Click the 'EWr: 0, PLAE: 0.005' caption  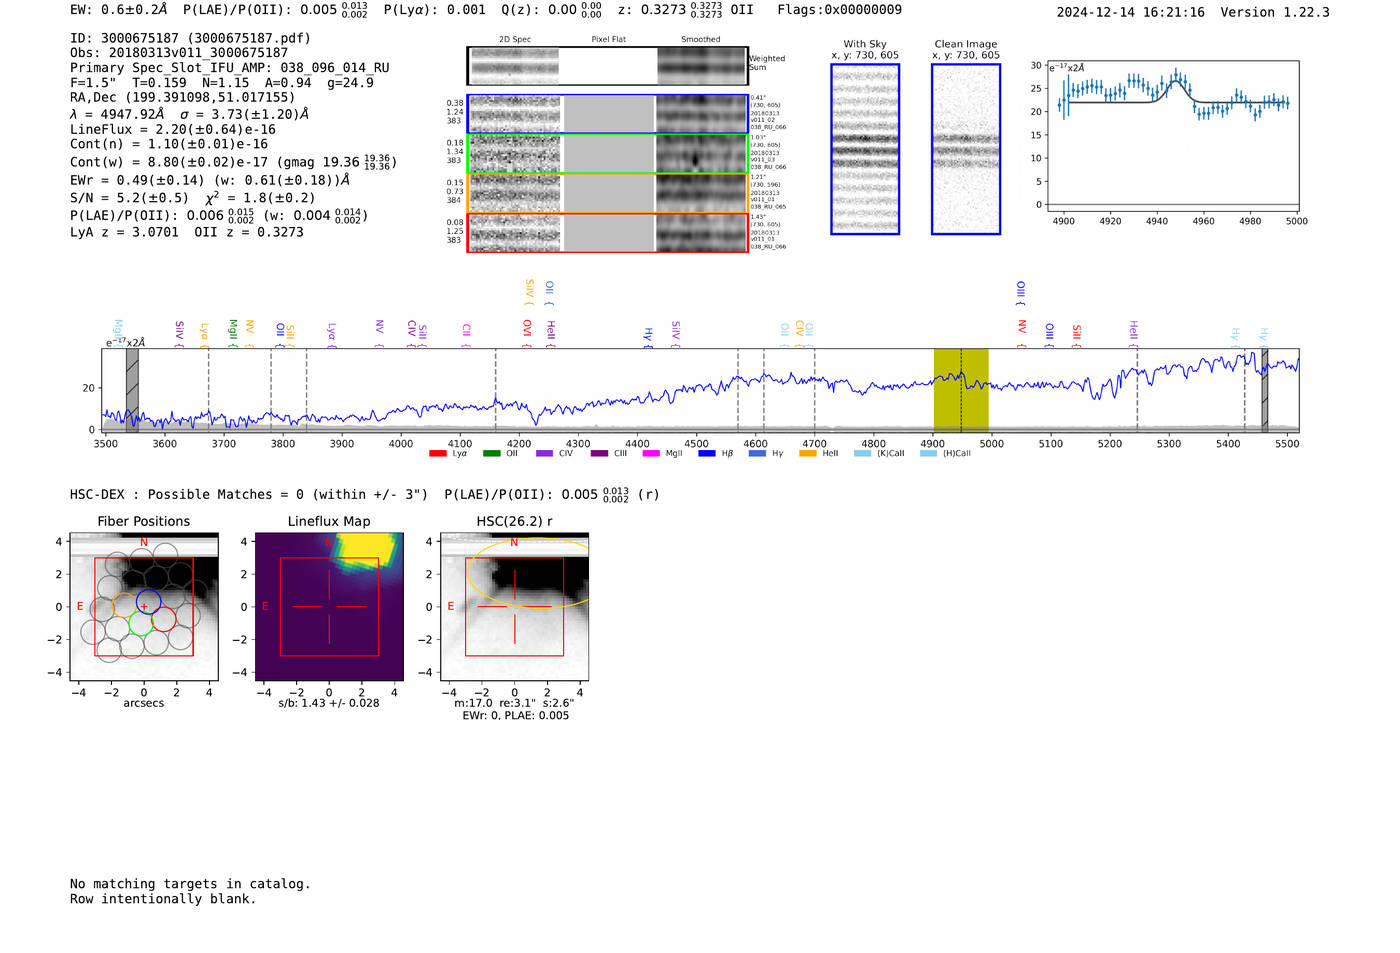(515, 716)
